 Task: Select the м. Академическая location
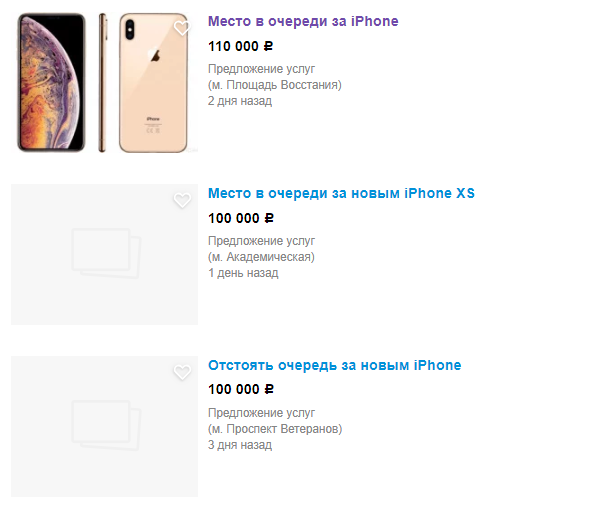click(261, 257)
